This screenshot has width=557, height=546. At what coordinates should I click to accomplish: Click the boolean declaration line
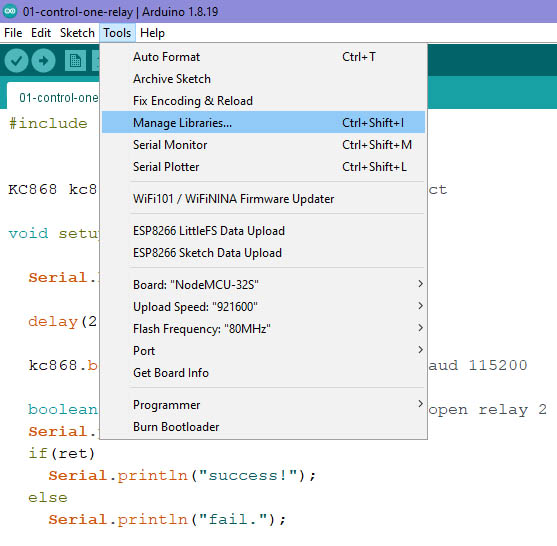(63, 410)
